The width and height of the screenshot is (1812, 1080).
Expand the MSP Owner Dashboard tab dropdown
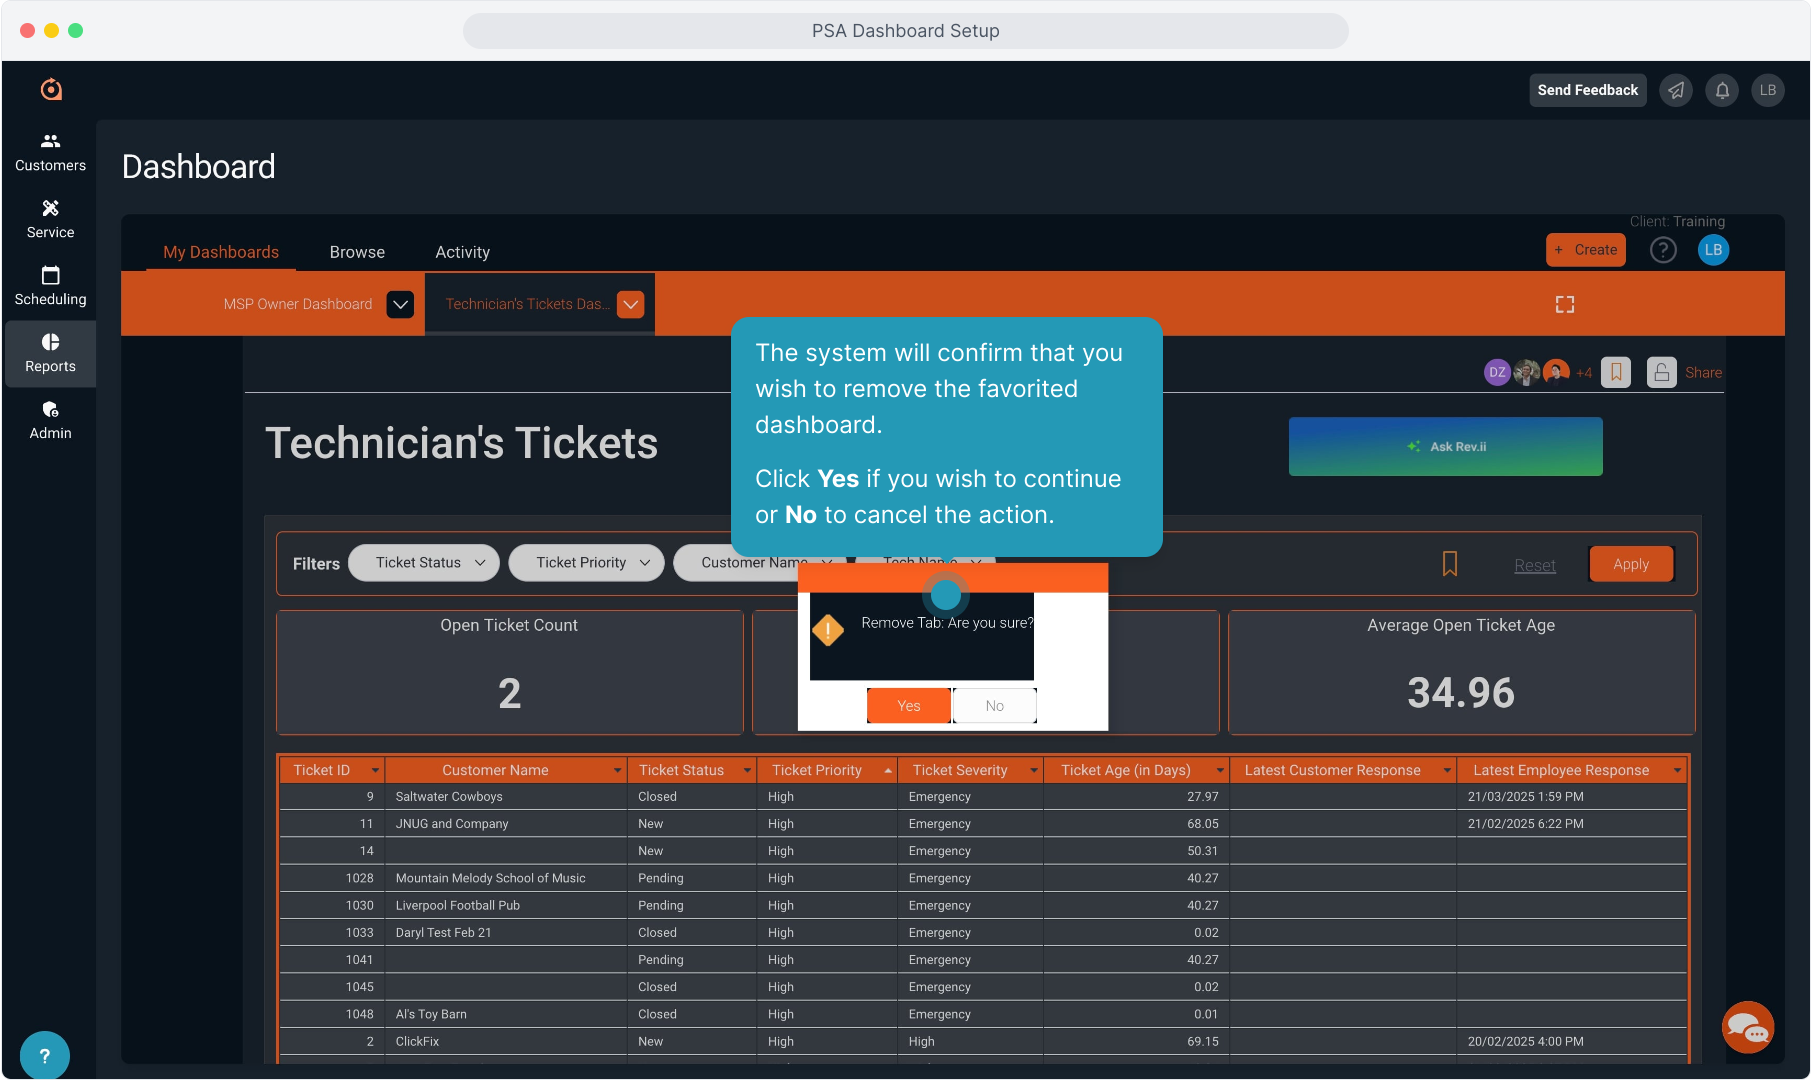[x=400, y=304]
